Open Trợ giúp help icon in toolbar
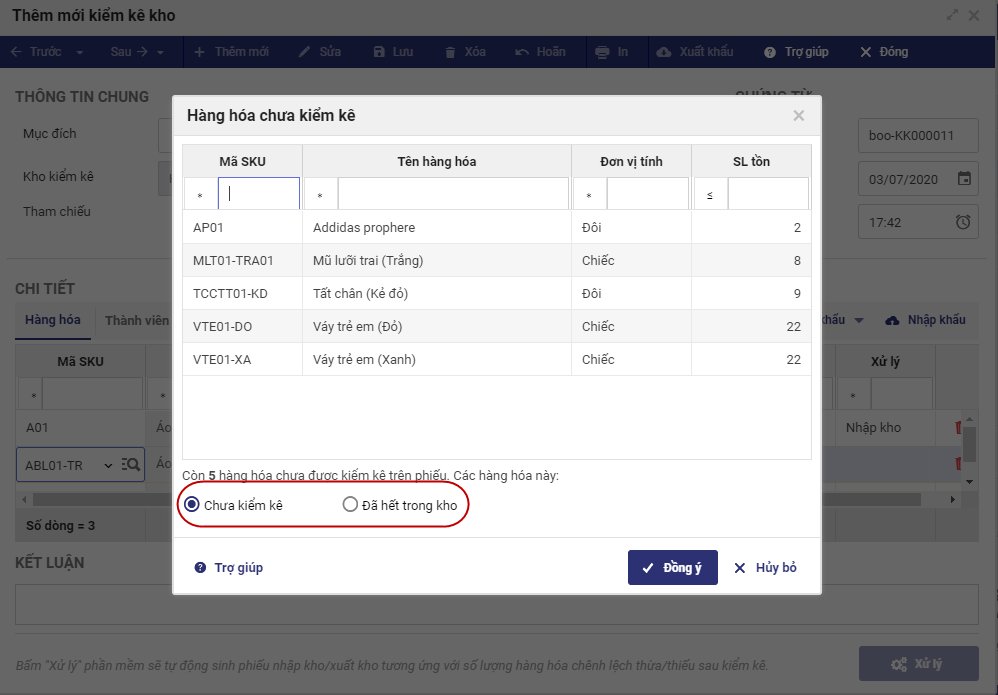 click(770, 52)
